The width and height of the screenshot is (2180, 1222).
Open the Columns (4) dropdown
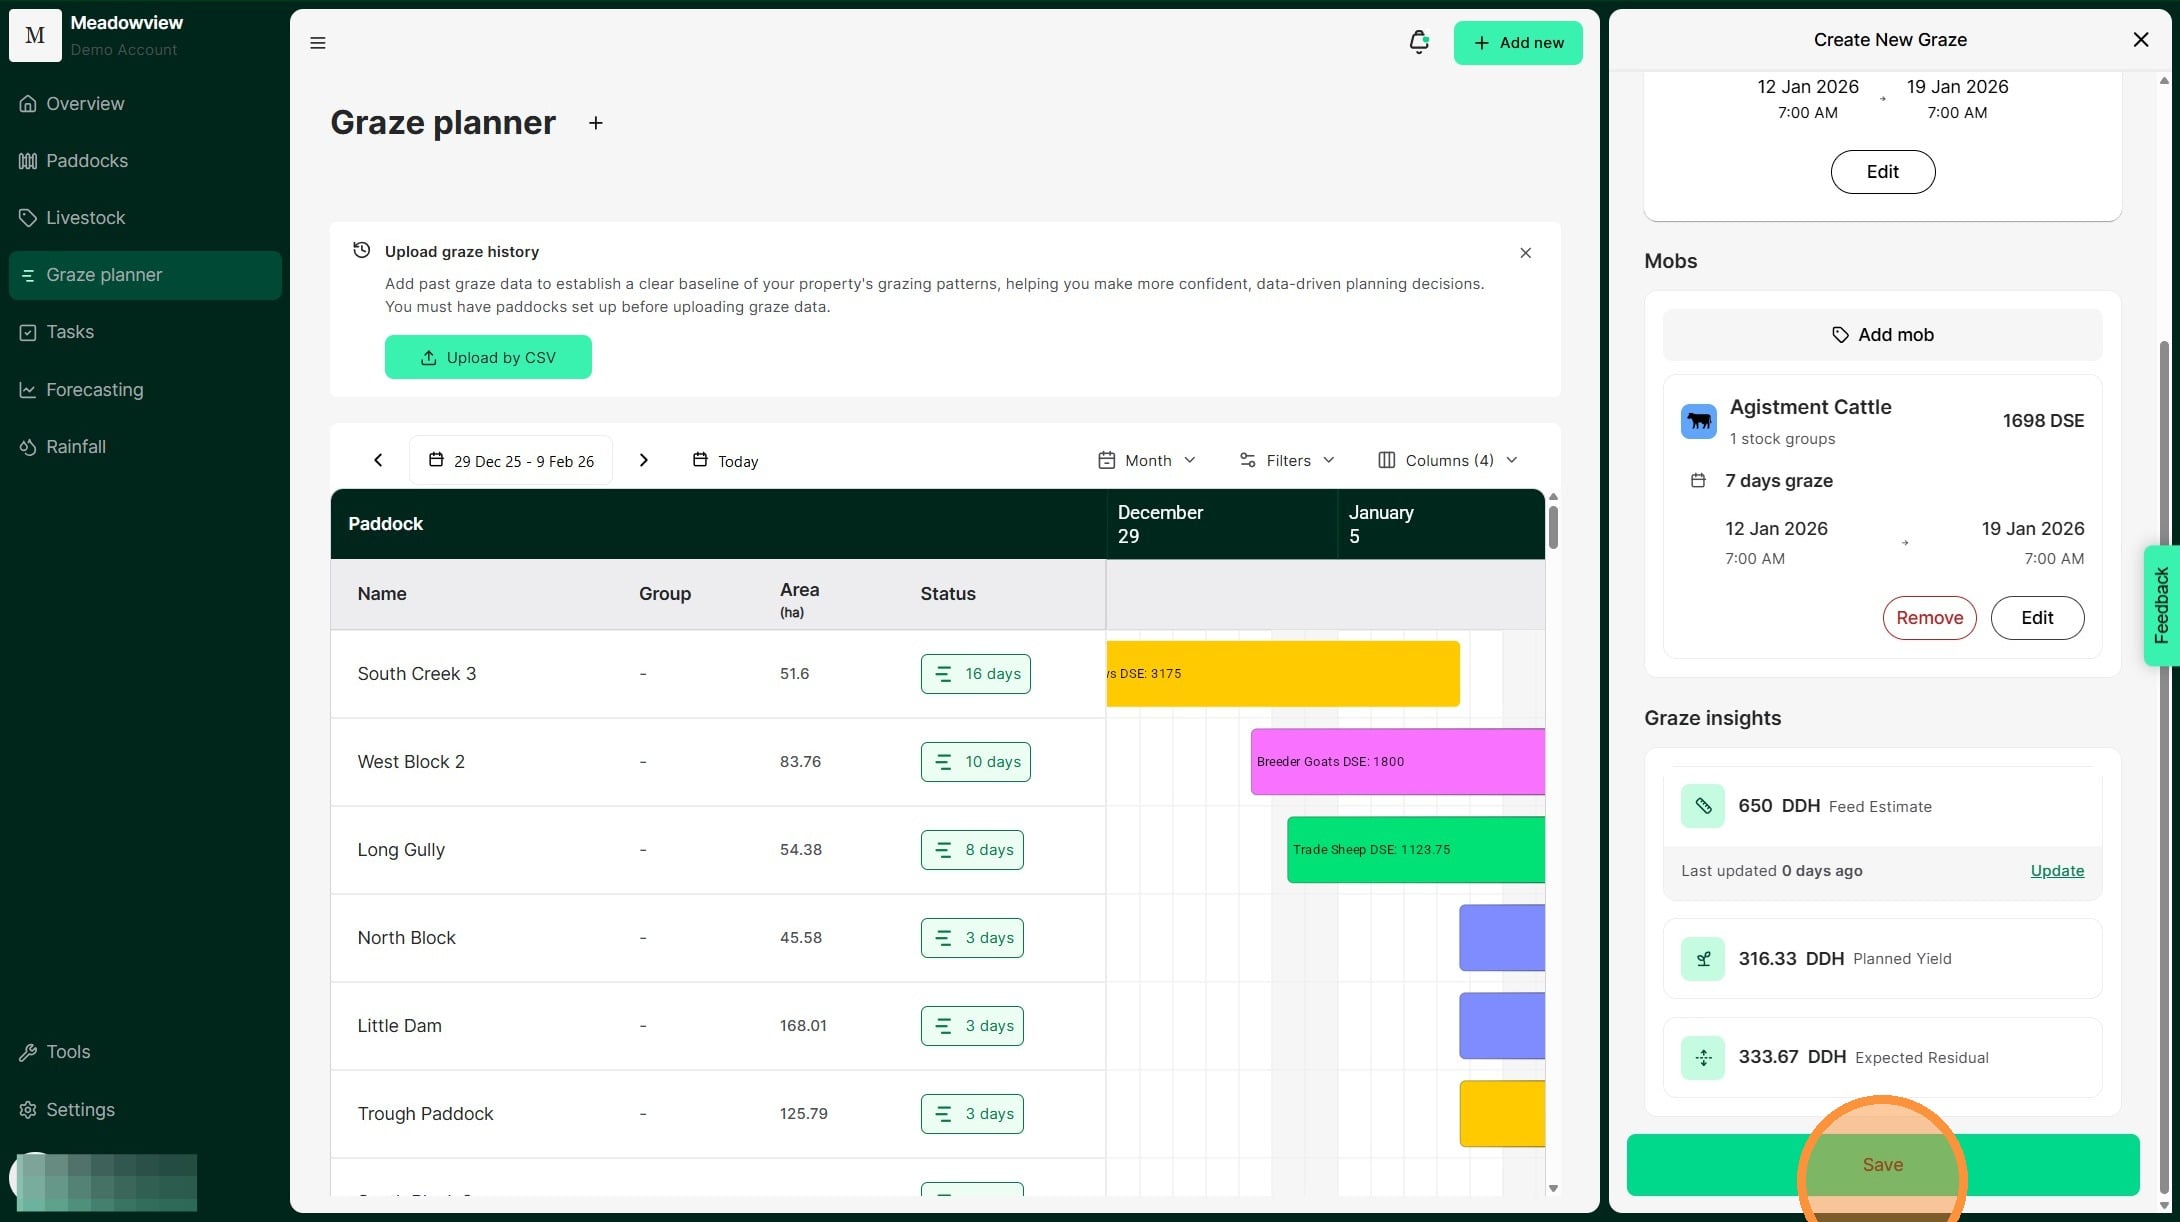1448,460
